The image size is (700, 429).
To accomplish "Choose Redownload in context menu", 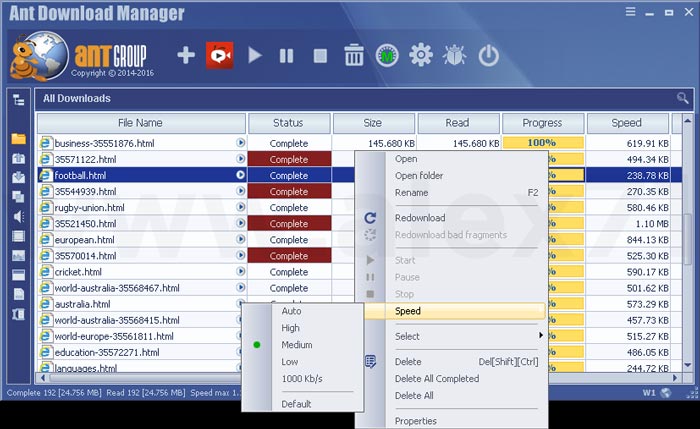I will tap(420, 218).
